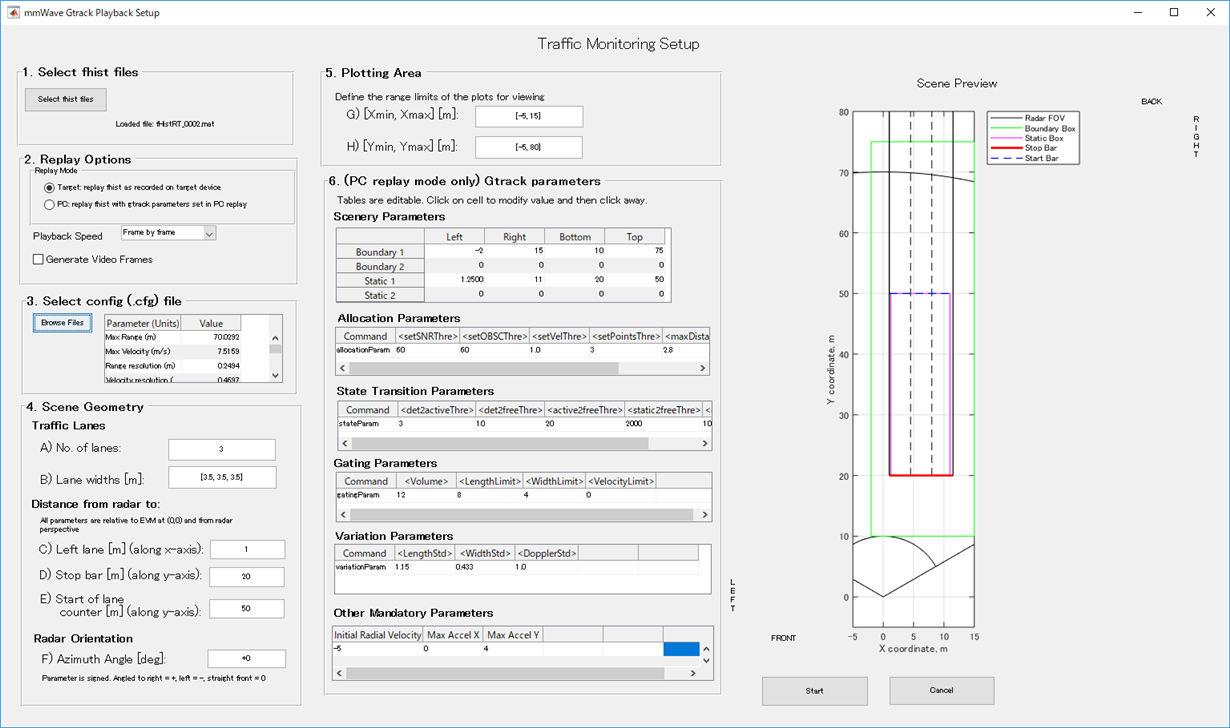Click Static 1 Top cell value 50

tap(634, 281)
